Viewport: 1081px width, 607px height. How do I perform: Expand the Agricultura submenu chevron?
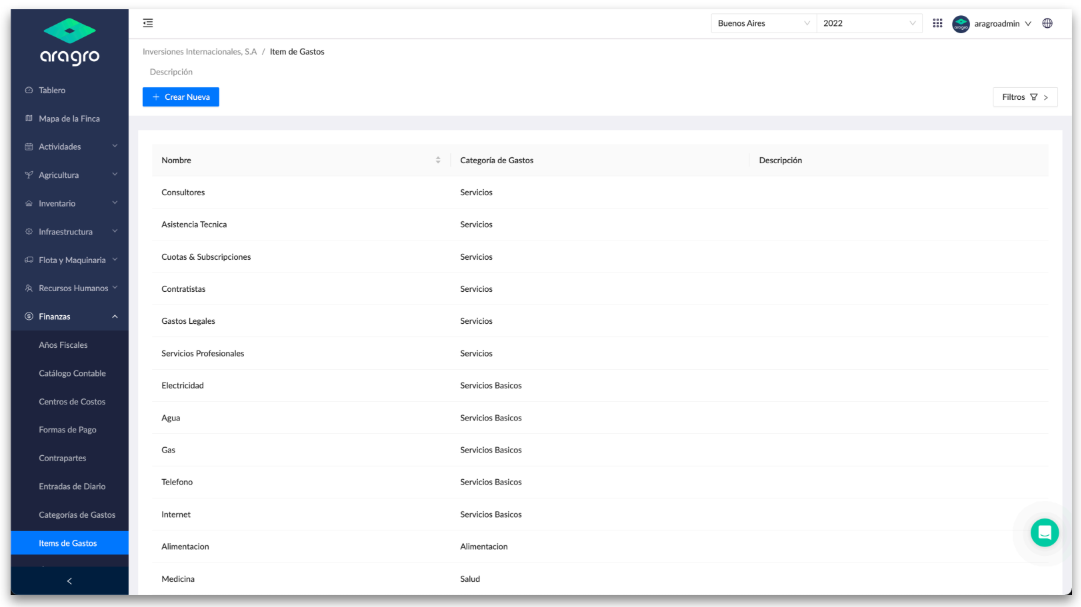click(115, 175)
